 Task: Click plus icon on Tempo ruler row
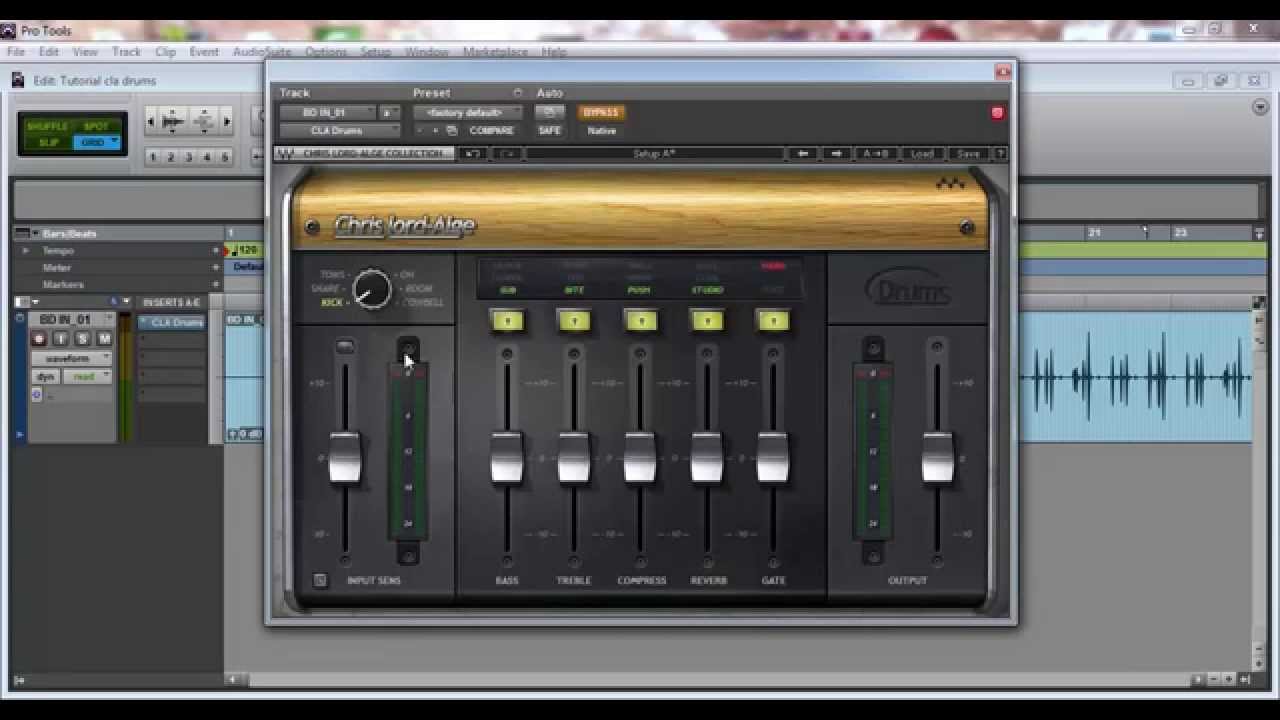215,250
